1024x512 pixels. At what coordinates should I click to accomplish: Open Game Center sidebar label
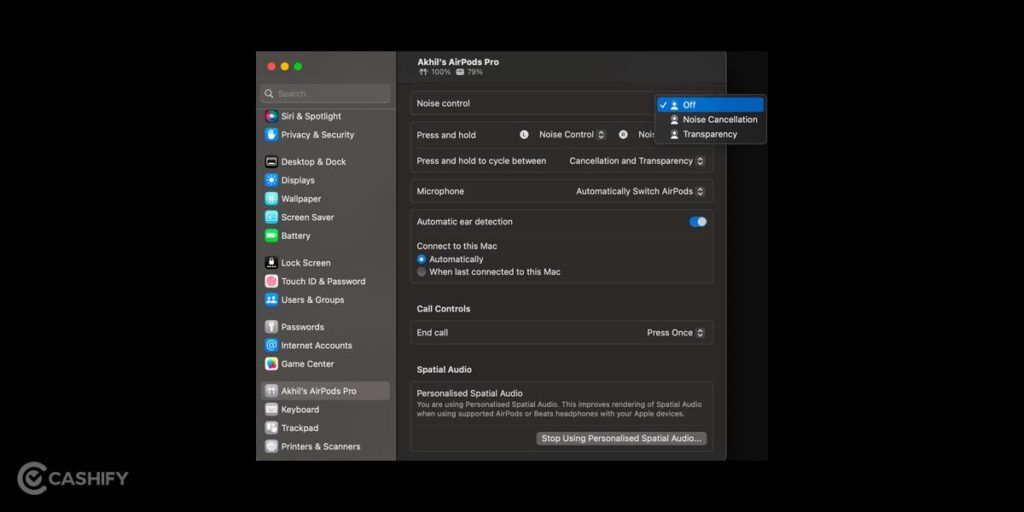(x=308, y=364)
